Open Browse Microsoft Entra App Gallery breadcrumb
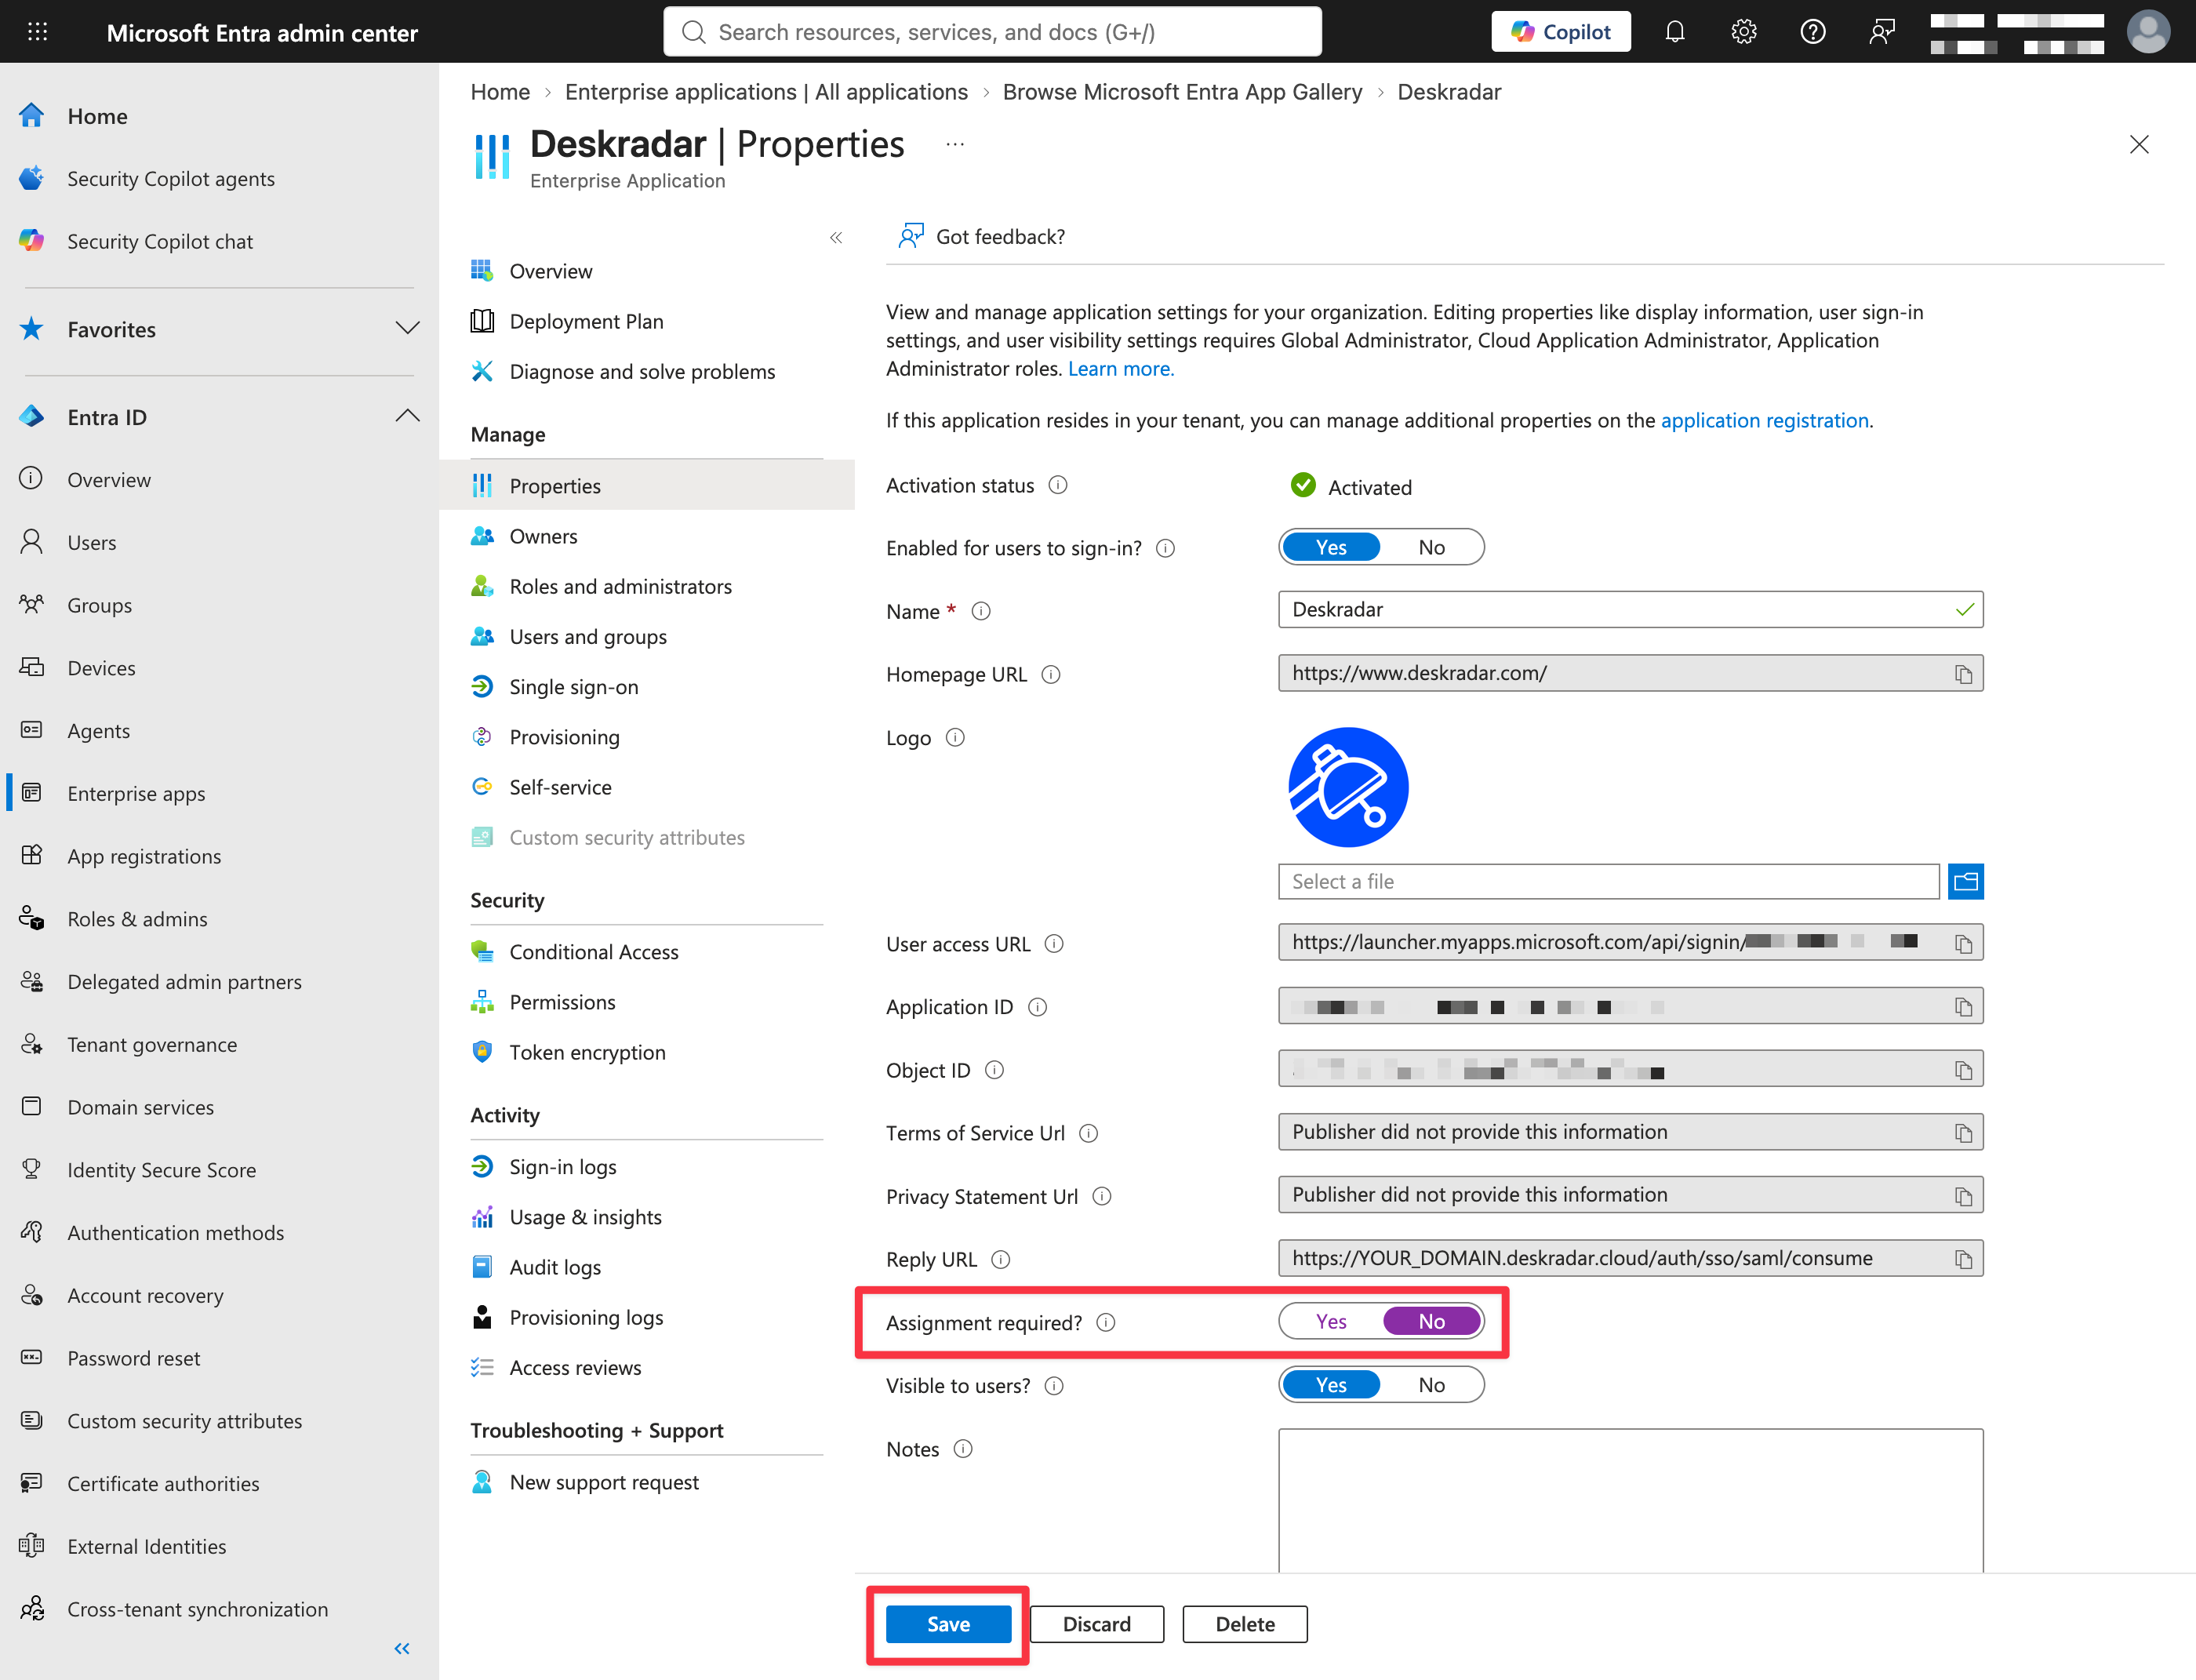The width and height of the screenshot is (2196, 1680). click(x=1182, y=92)
